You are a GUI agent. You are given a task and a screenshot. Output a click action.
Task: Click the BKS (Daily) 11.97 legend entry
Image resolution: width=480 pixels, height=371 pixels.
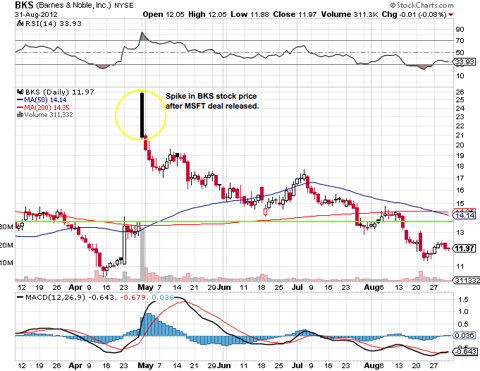coord(60,92)
